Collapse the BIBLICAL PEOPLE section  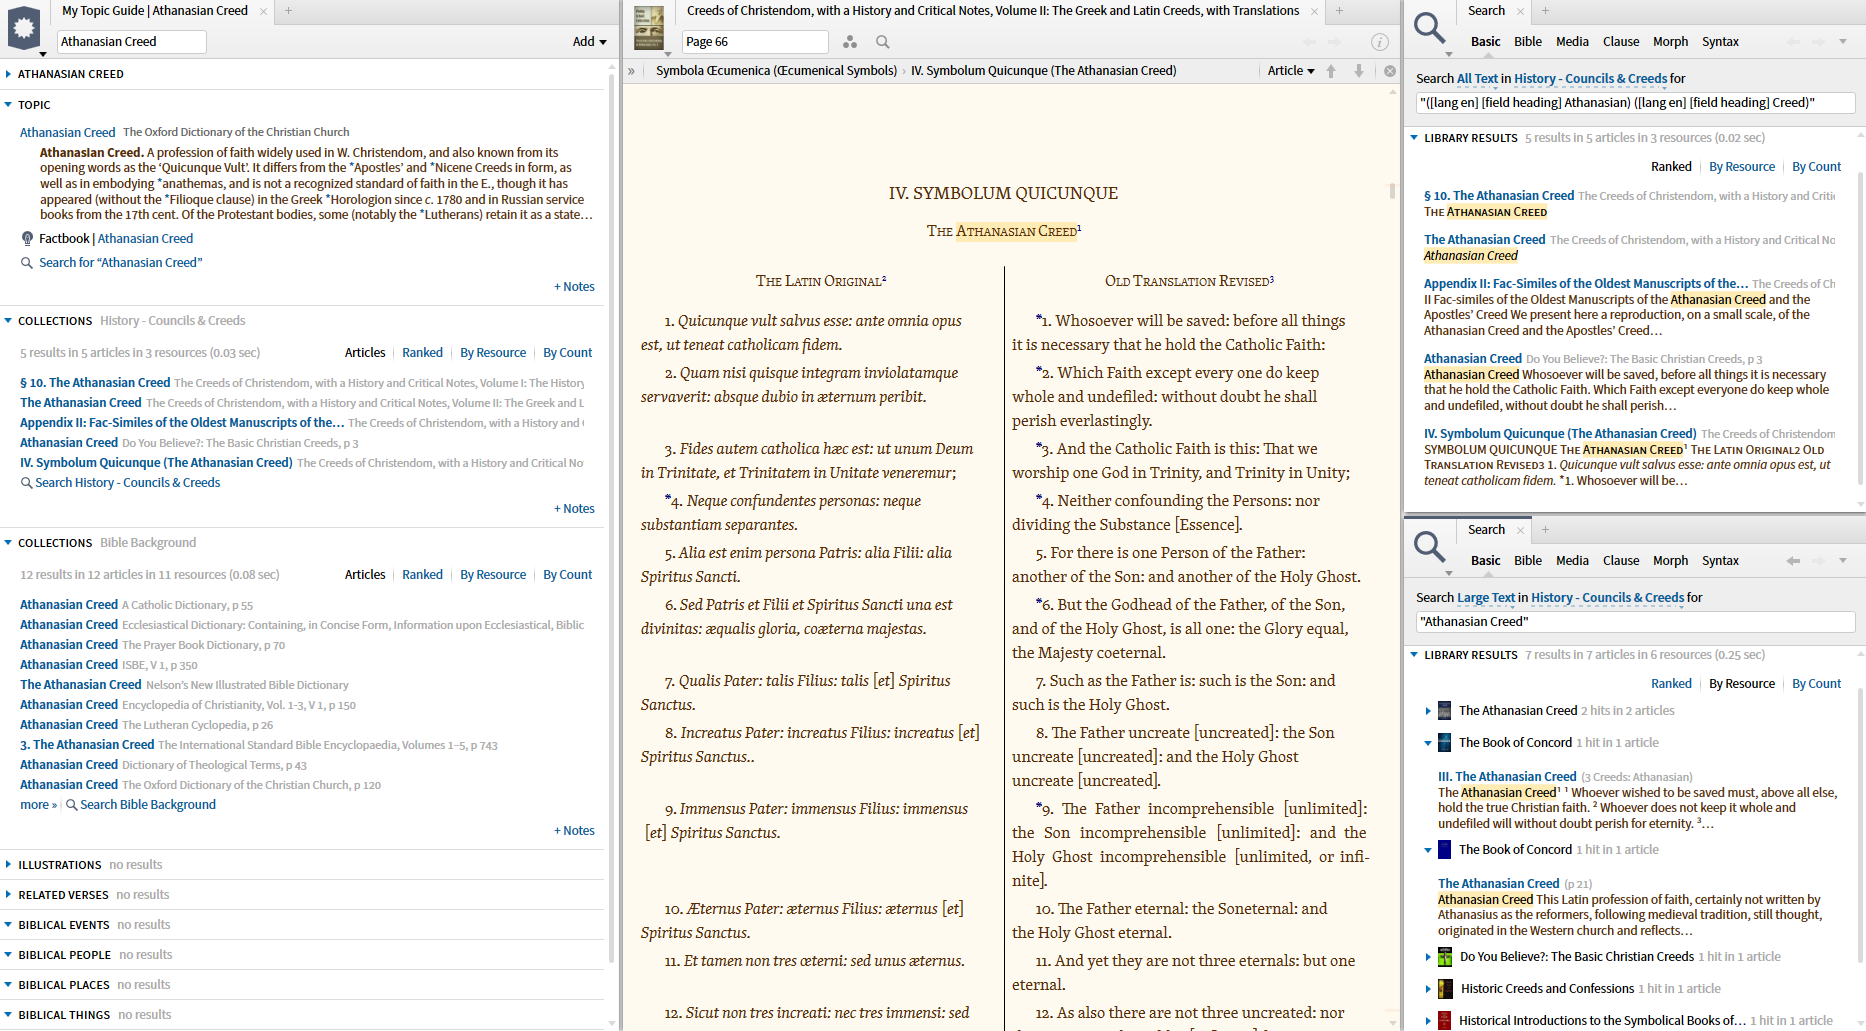click(8, 955)
